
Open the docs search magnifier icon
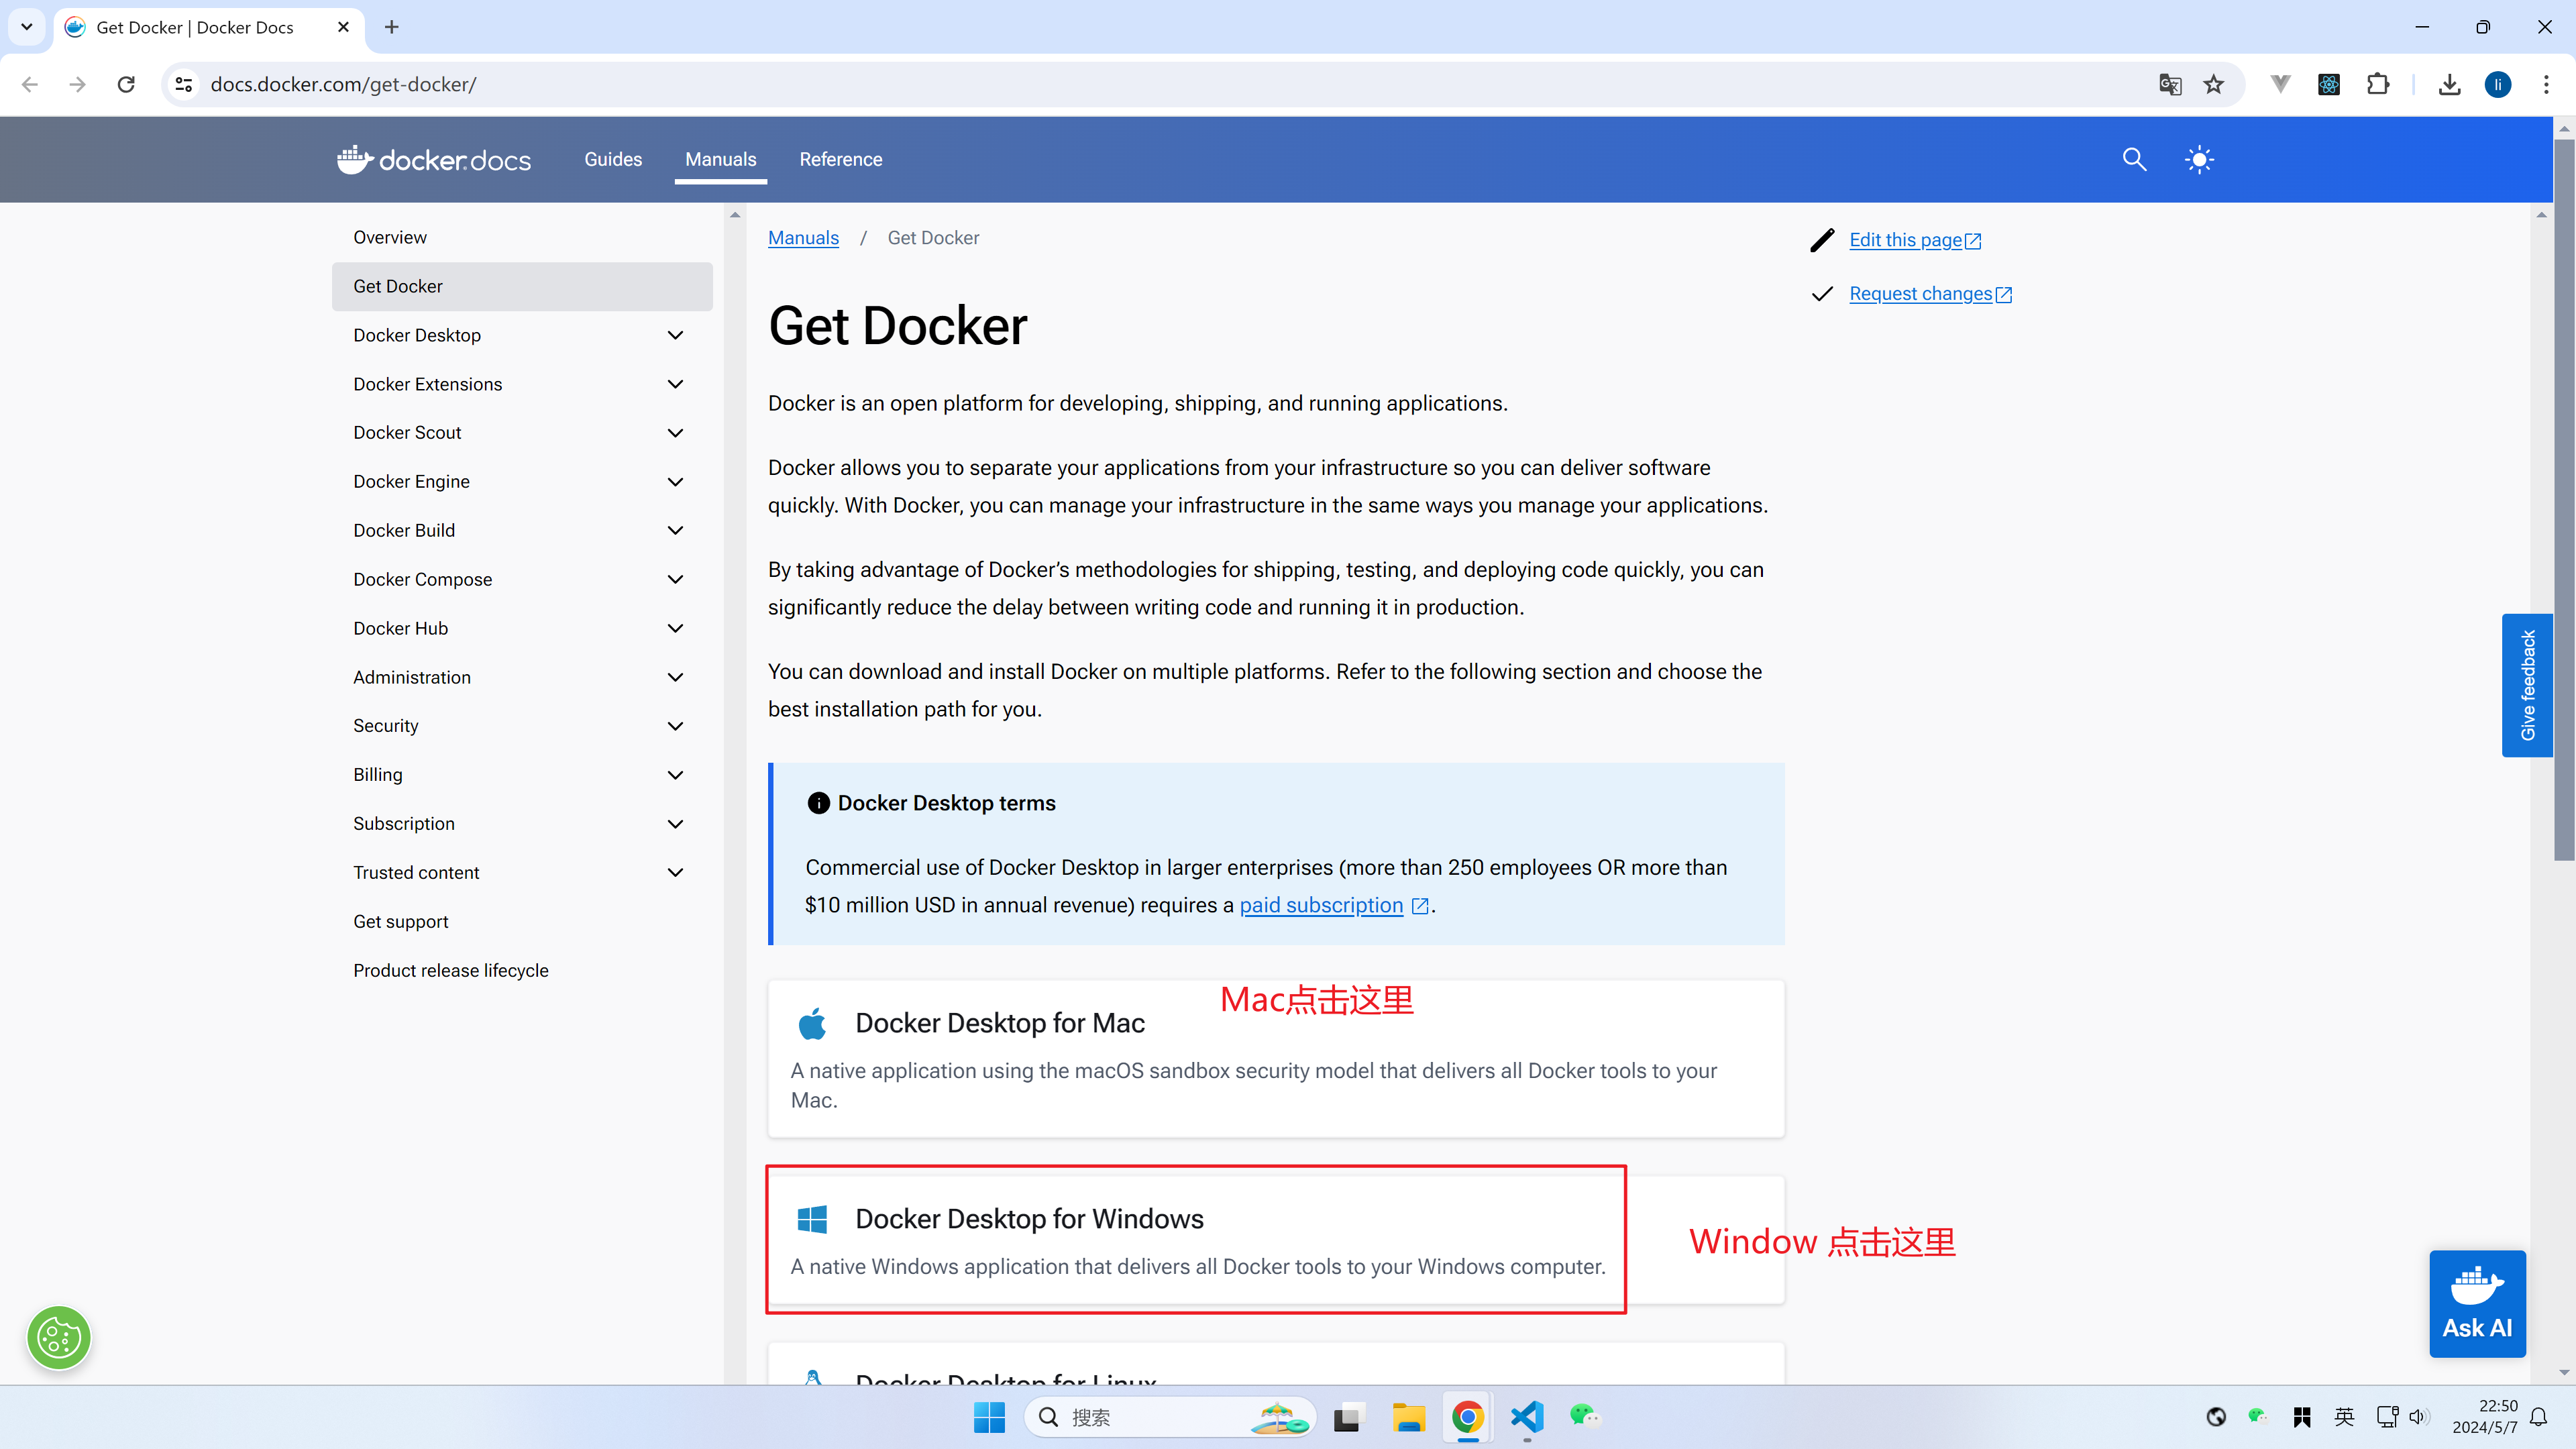pos(2134,160)
